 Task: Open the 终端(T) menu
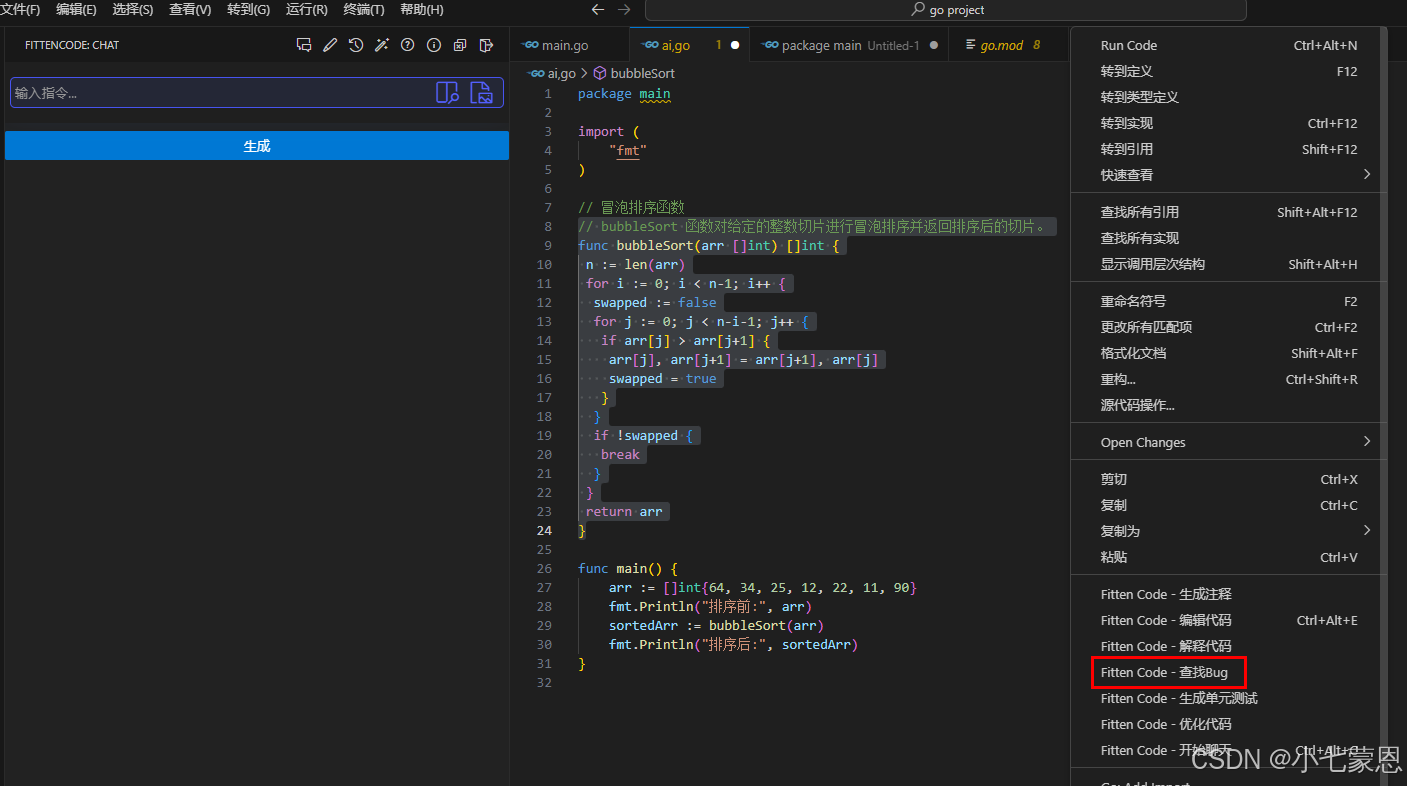pyautogui.click(x=364, y=10)
